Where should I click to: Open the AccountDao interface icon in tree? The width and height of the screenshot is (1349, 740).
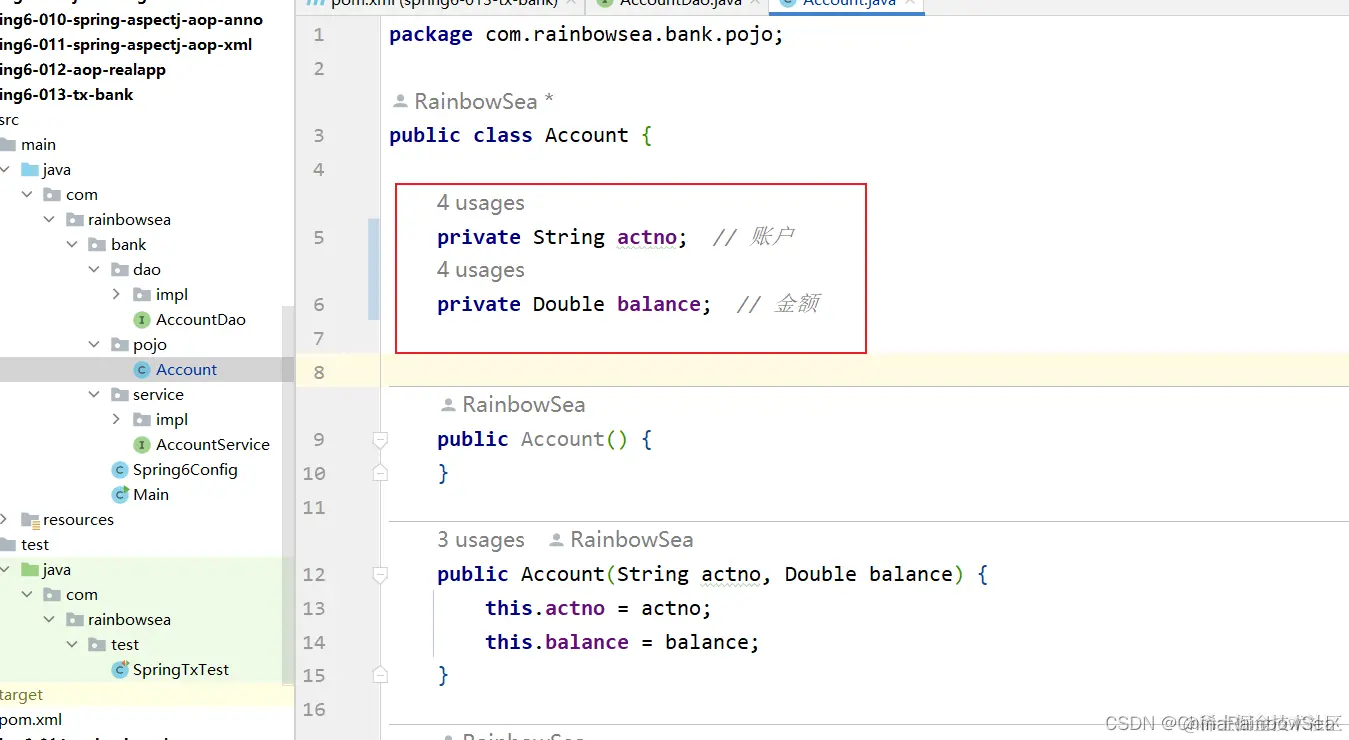click(142, 320)
